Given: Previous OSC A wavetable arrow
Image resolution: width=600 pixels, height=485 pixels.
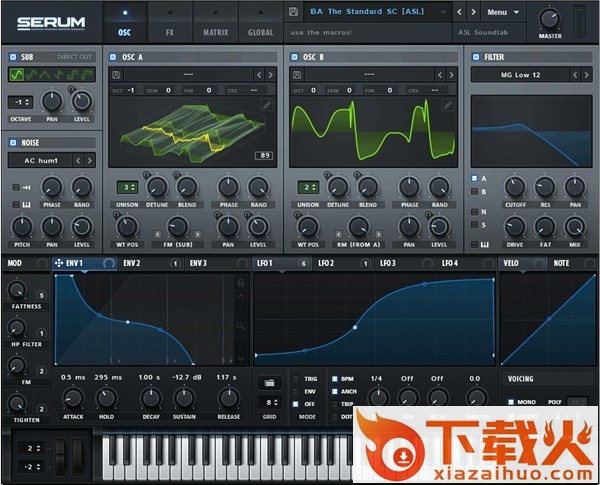Looking at the screenshot, I should (x=259, y=75).
